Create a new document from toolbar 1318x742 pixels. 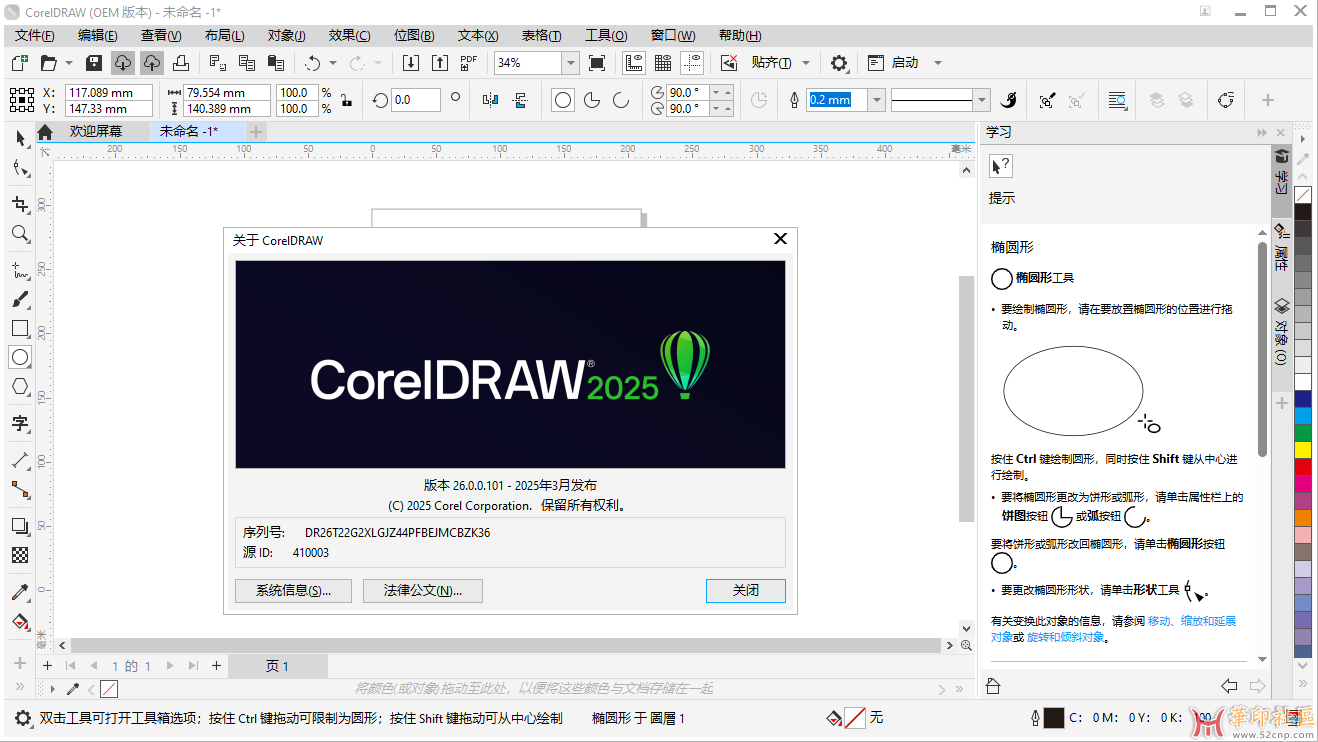tap(19, 63)
